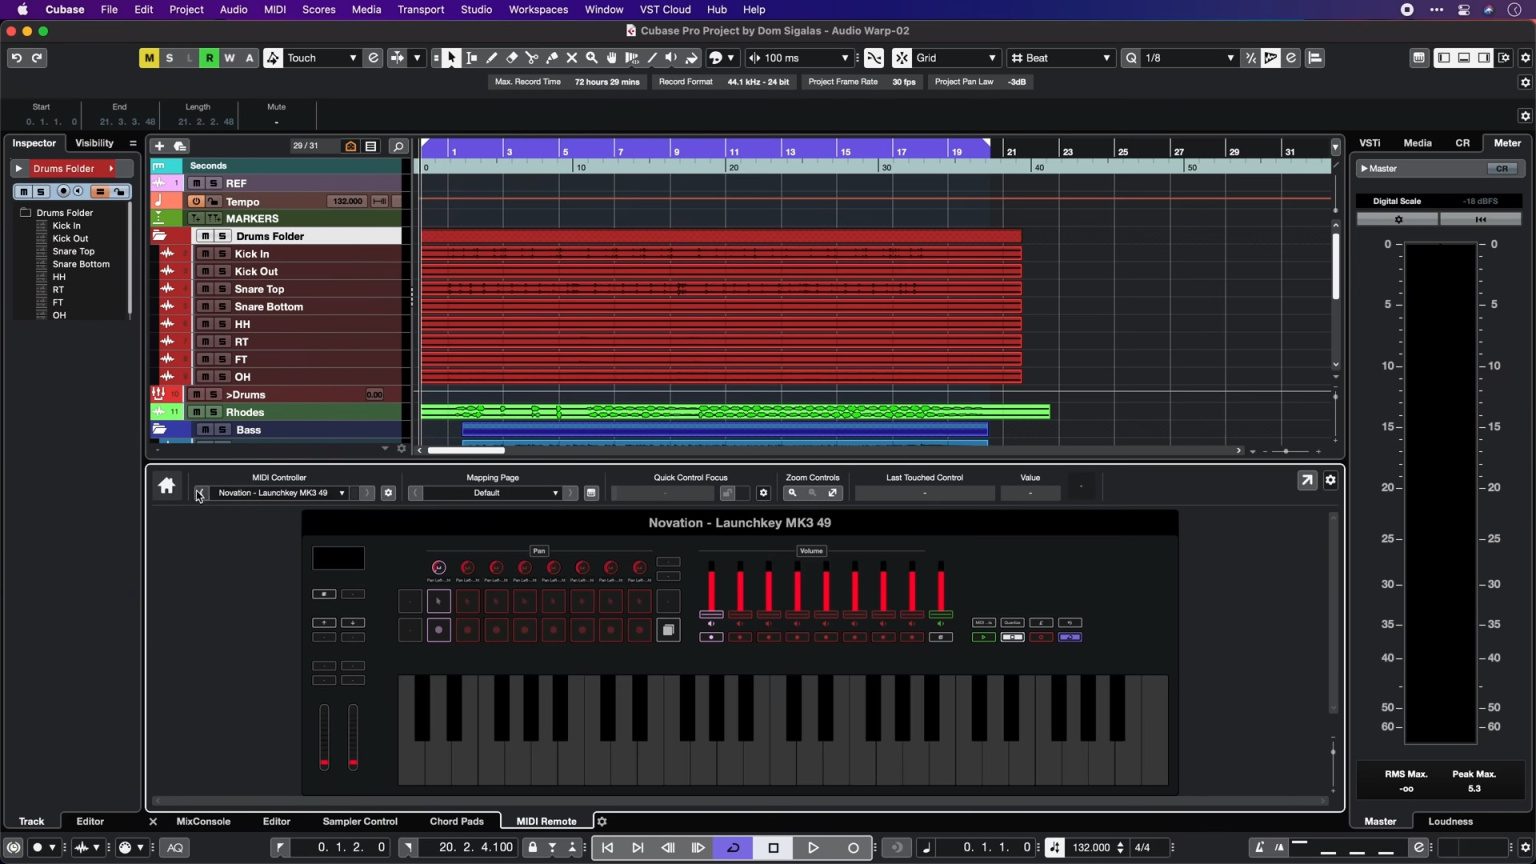The image size is (1536, 864).
Task: Select the Object Selection arrow tool
Action: 451,57
